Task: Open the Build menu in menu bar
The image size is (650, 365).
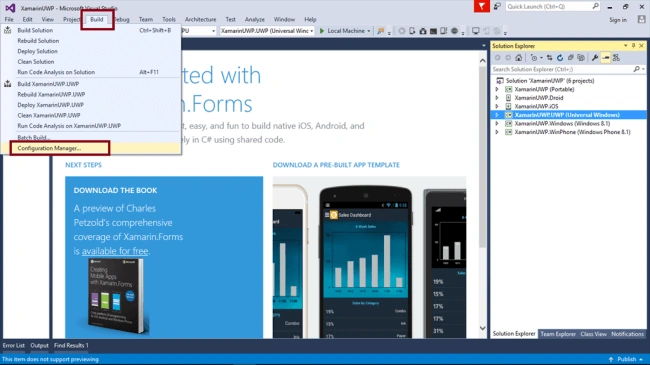Action: point(97,19)
